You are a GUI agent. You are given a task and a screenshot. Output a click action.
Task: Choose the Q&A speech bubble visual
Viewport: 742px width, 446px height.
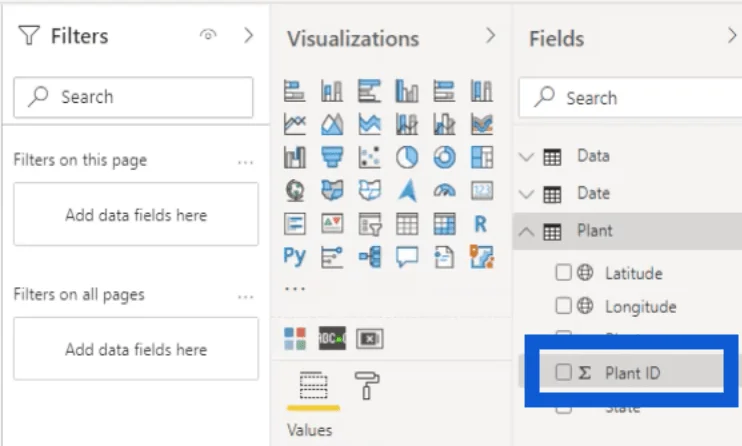(x=407, y=257)
